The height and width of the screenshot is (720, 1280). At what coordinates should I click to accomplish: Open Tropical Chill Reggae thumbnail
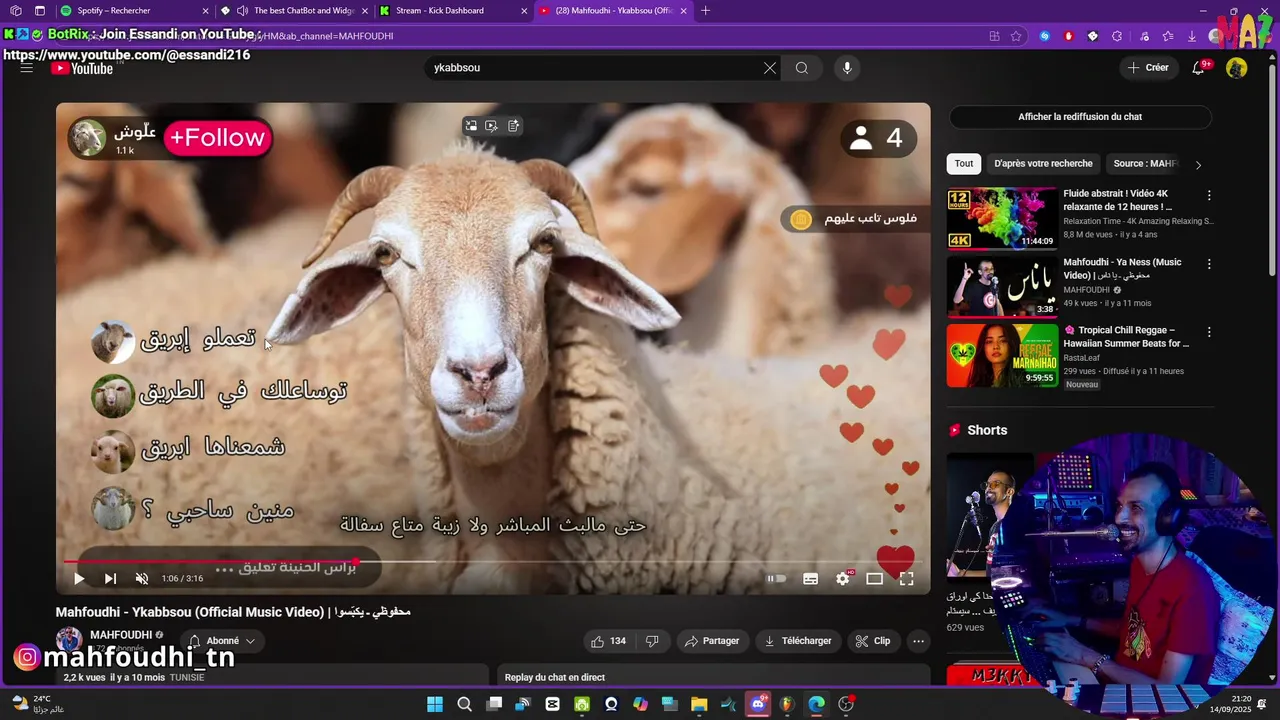pos(1002,355)
